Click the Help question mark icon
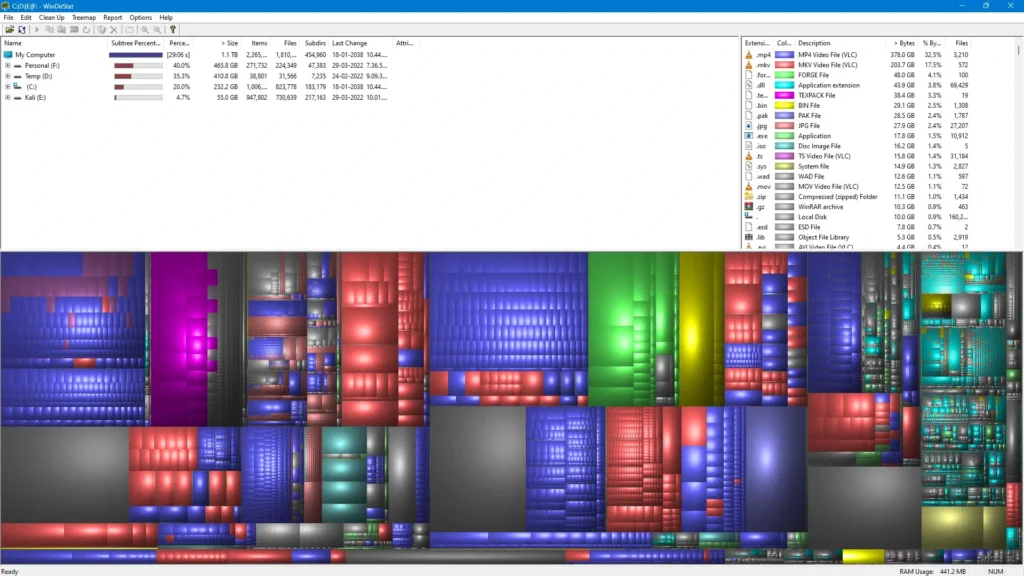 point(171,30)
